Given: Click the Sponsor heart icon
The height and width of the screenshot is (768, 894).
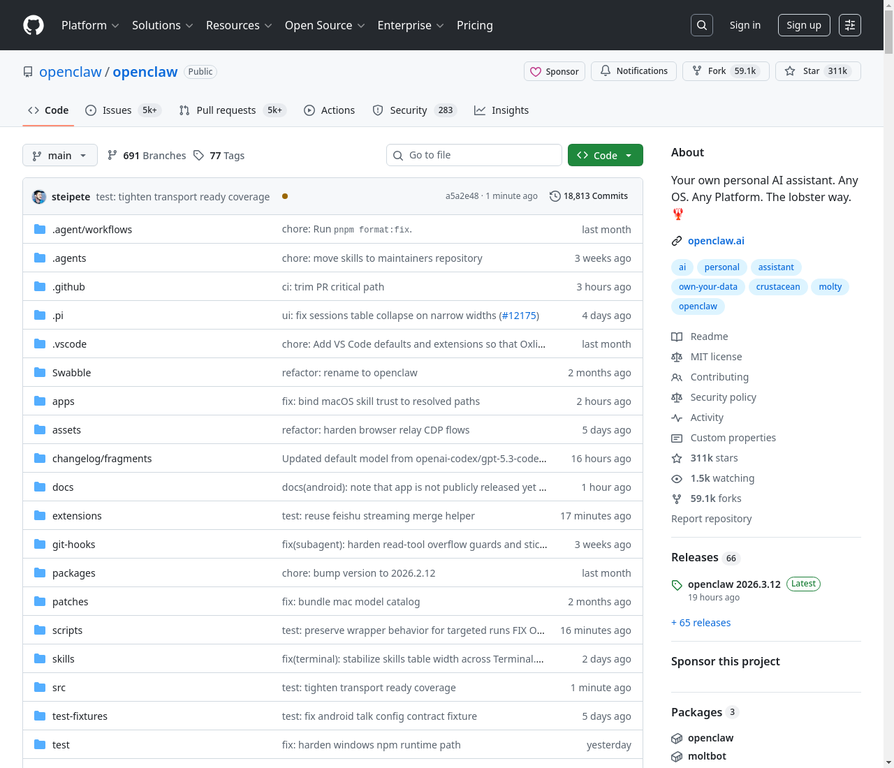Looking at the screenshot, I should (537, 71).
